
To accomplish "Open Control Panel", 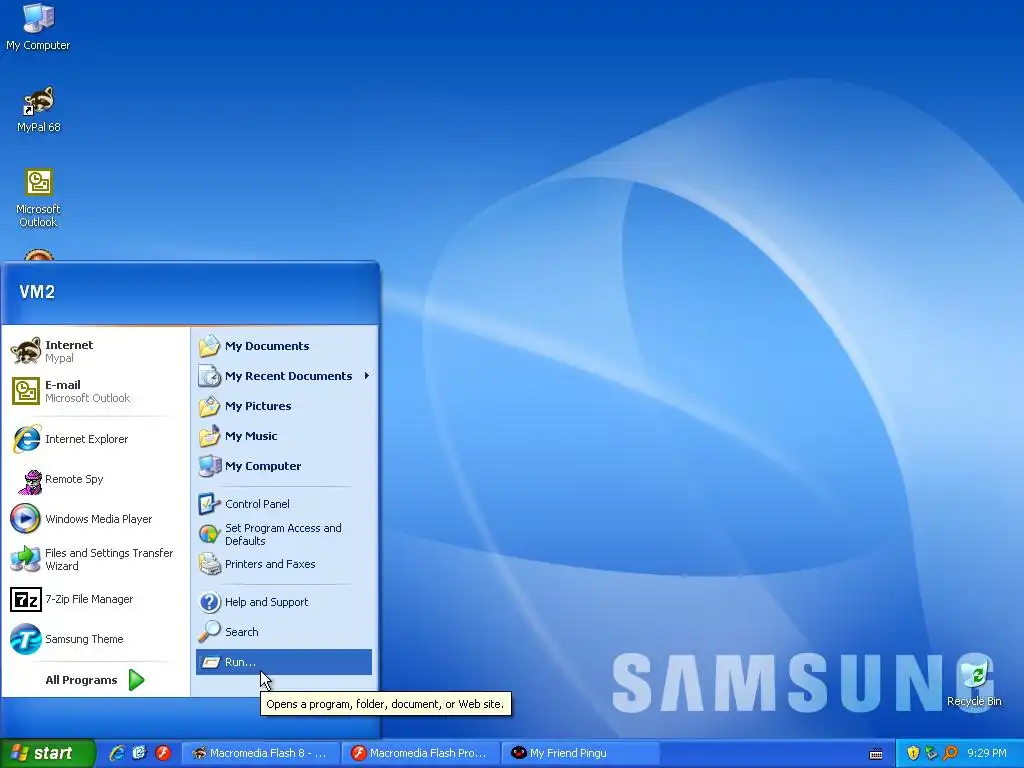I will click(284, 504).
